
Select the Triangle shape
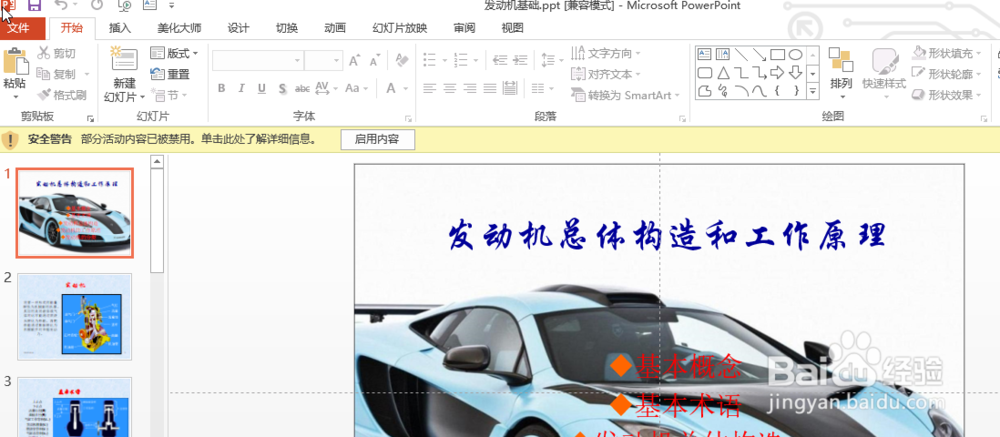pos(723,72)
